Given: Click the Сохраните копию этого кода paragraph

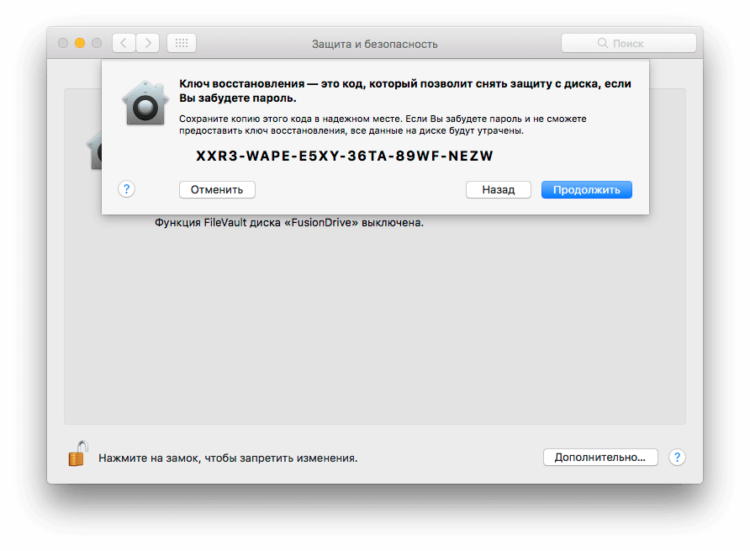Looking at the screenshot, I should (x=383, y=124).
